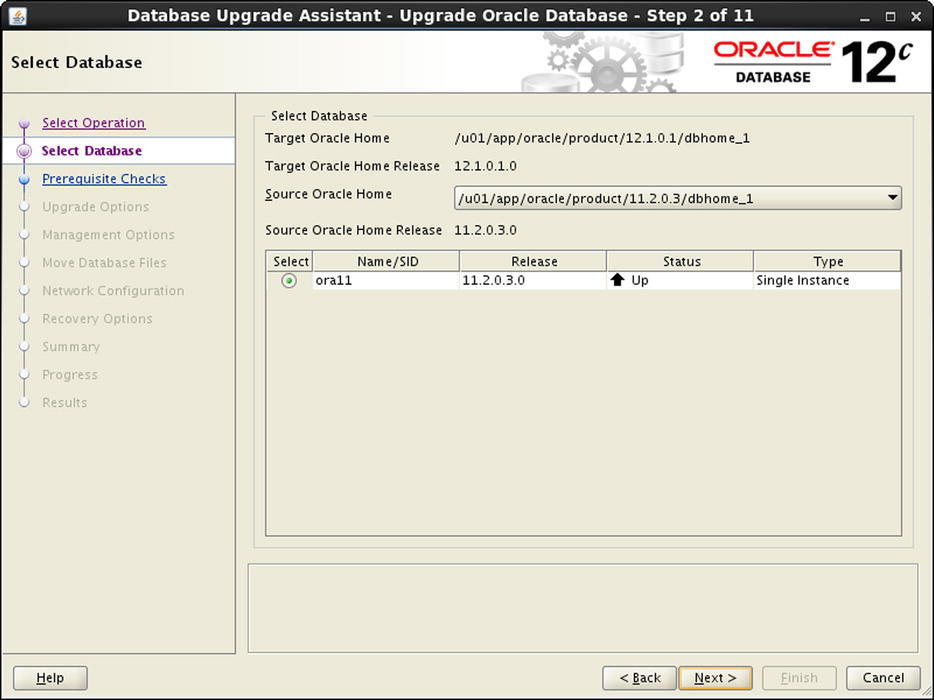
Task: Click the Status column header
Action: [681, 262]
